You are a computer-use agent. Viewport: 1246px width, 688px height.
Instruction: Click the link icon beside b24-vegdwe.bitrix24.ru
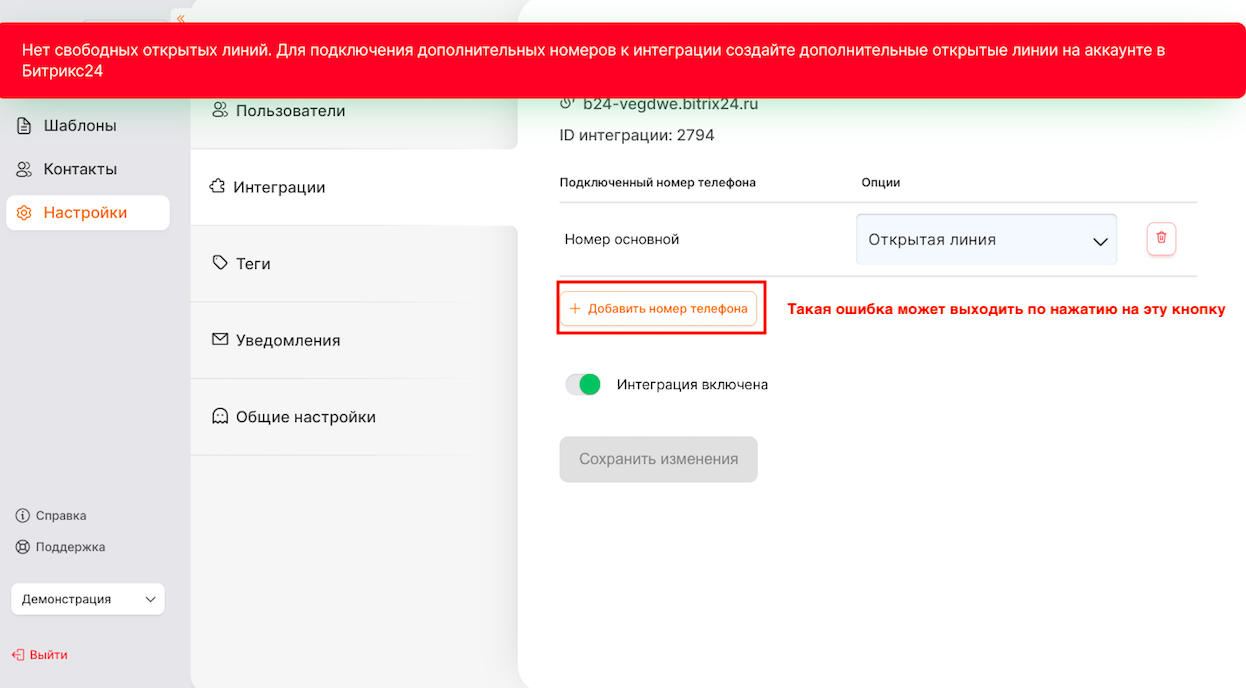567,103
